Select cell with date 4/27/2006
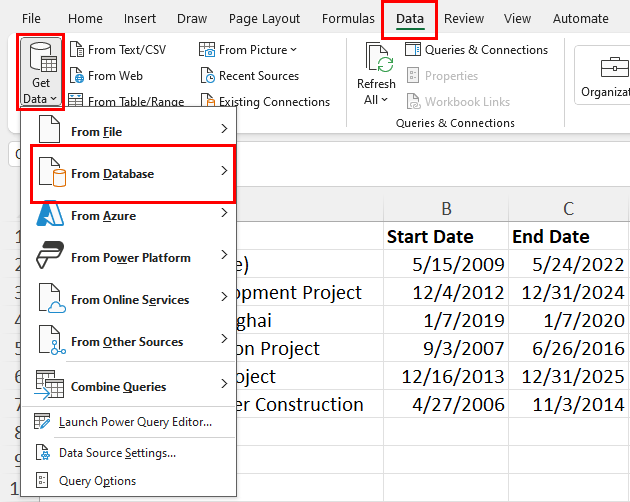Screen dimensions: 630x502 click(446, 404)
